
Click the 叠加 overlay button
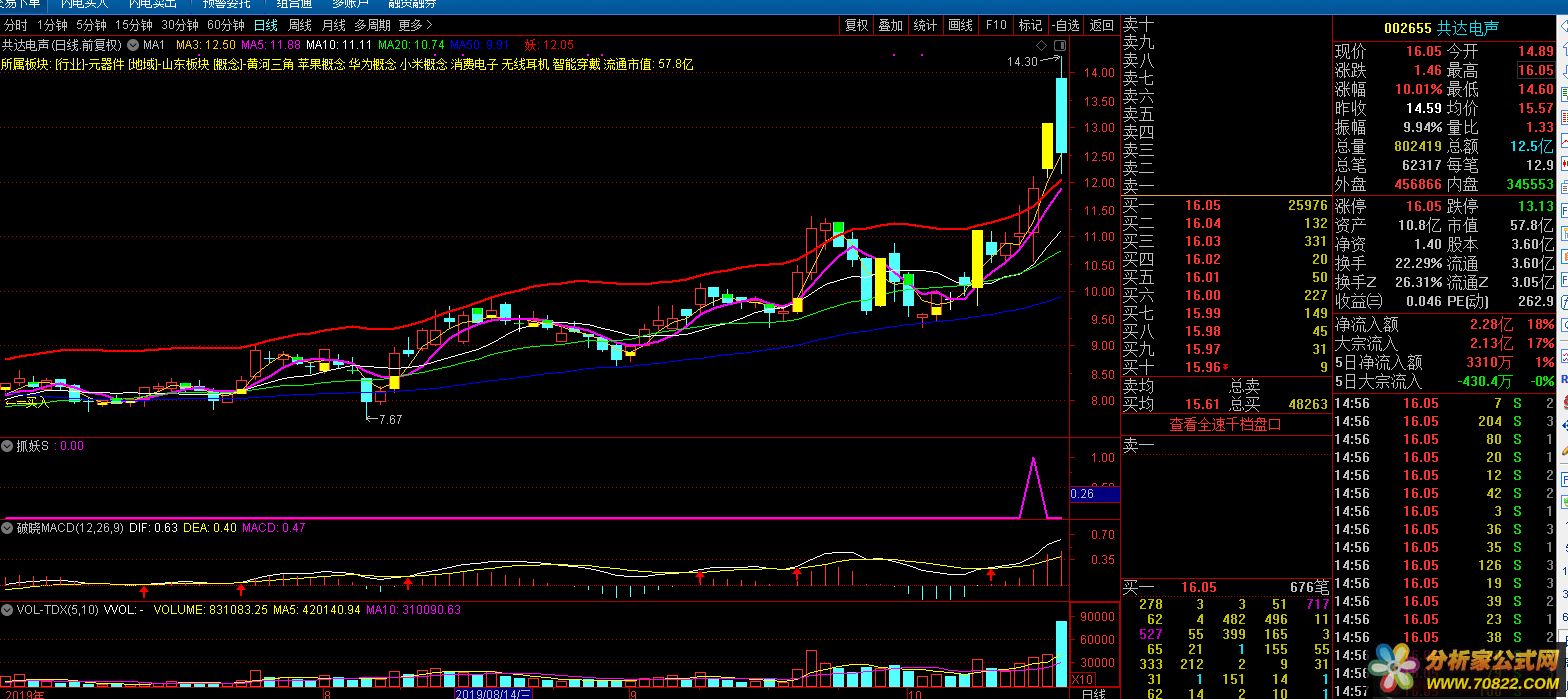click(x=890, y=25)
